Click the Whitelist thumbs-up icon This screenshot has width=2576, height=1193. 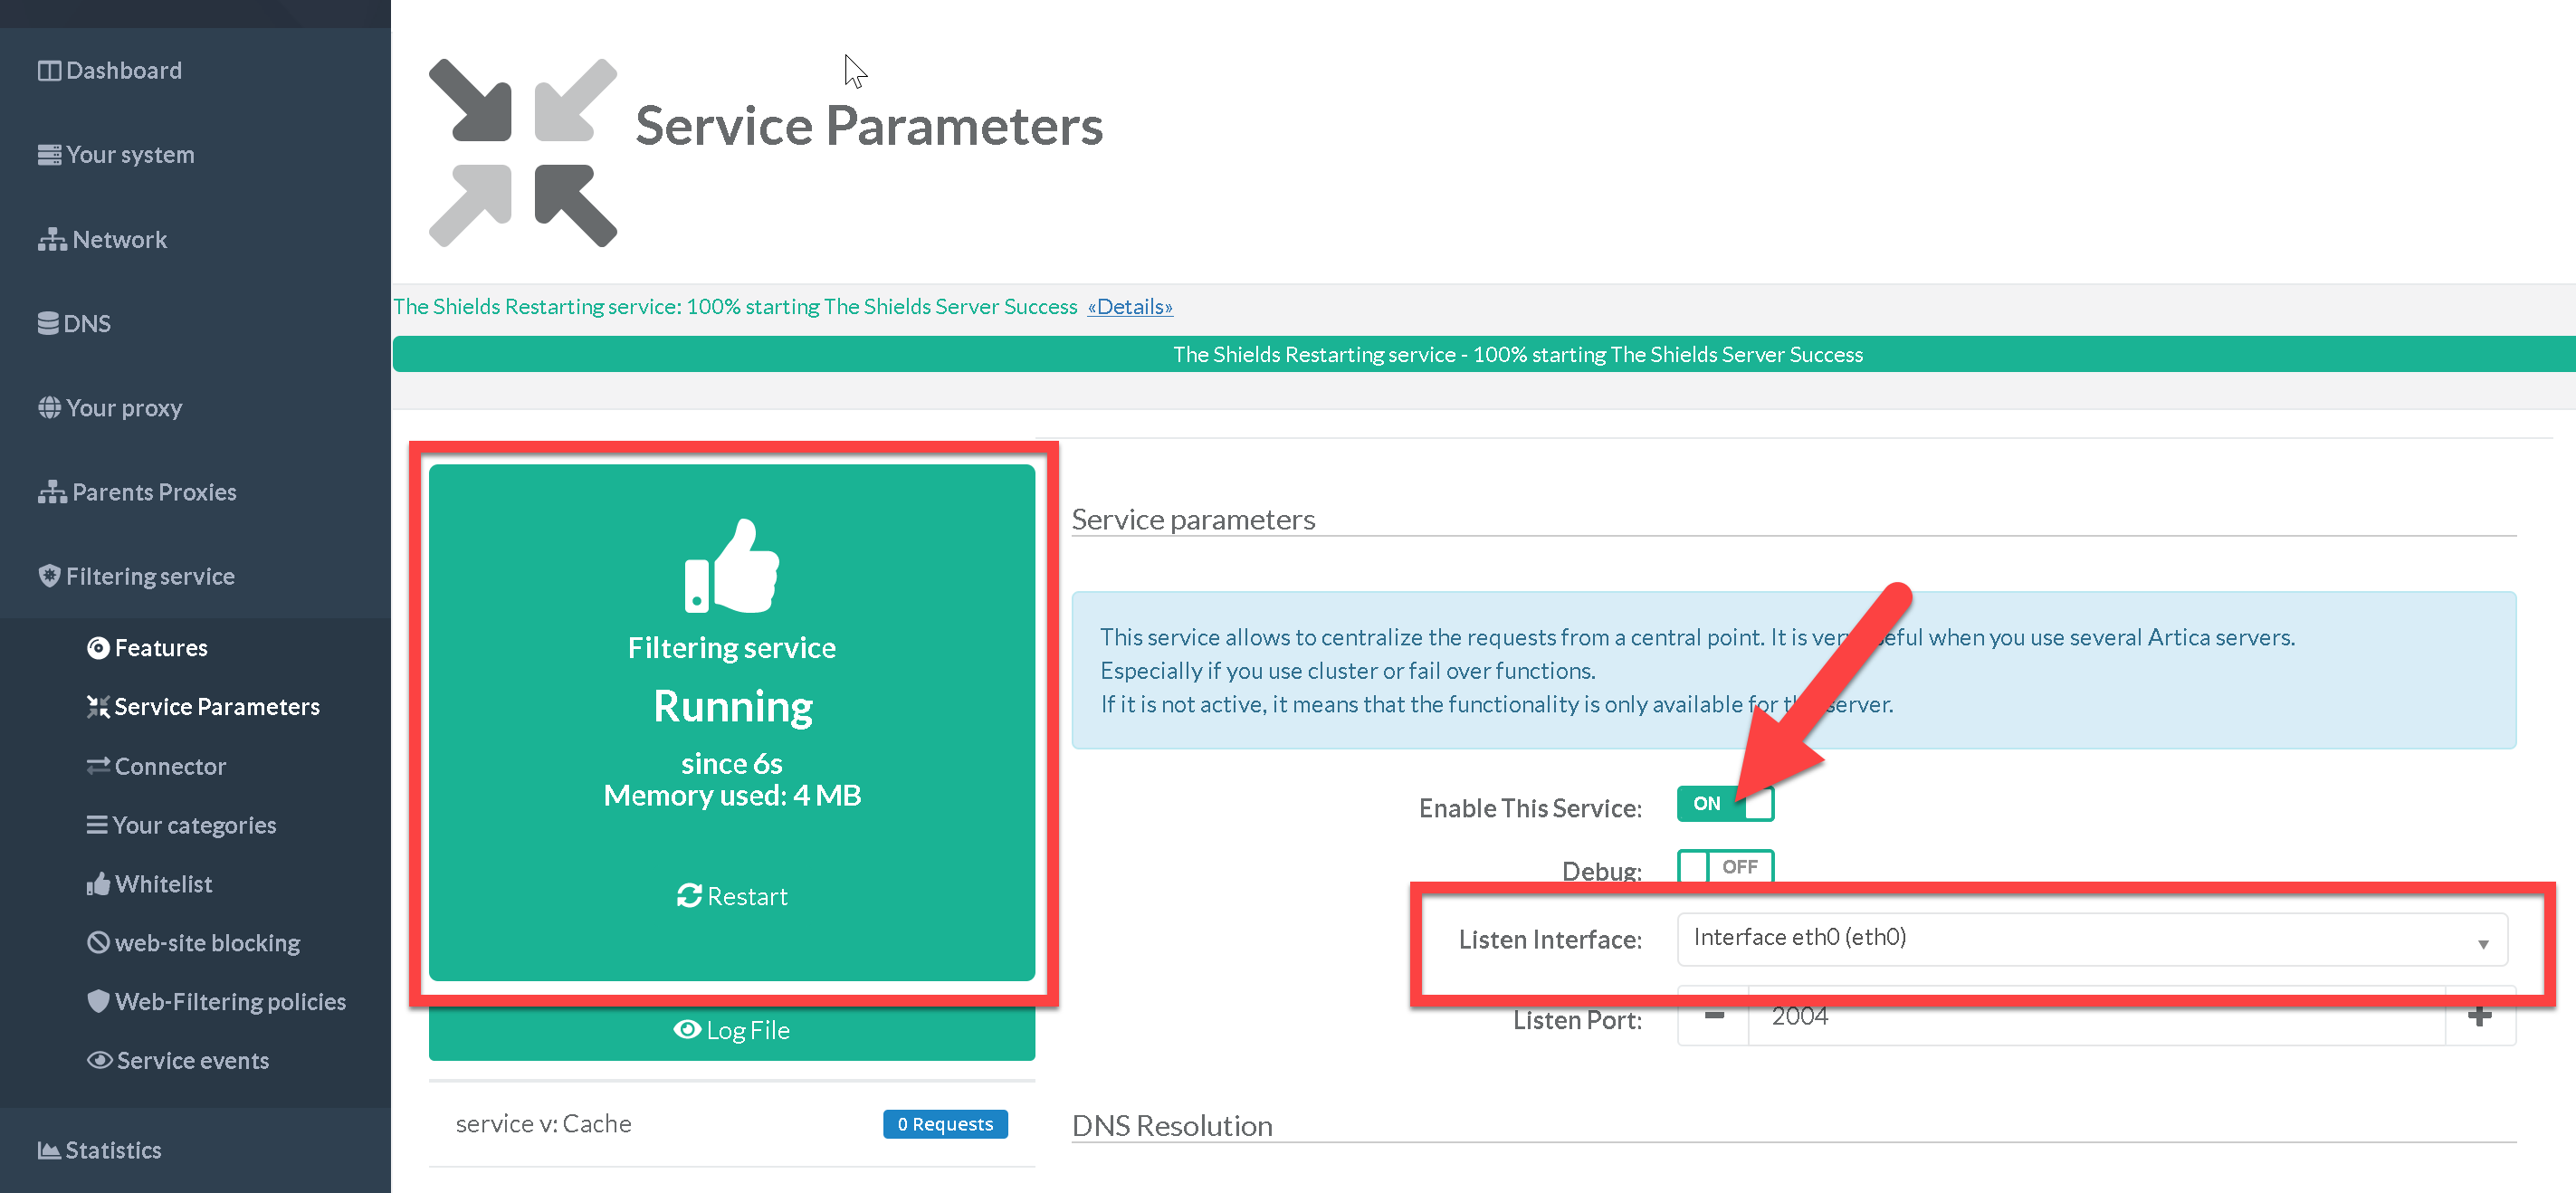[98, 884]
